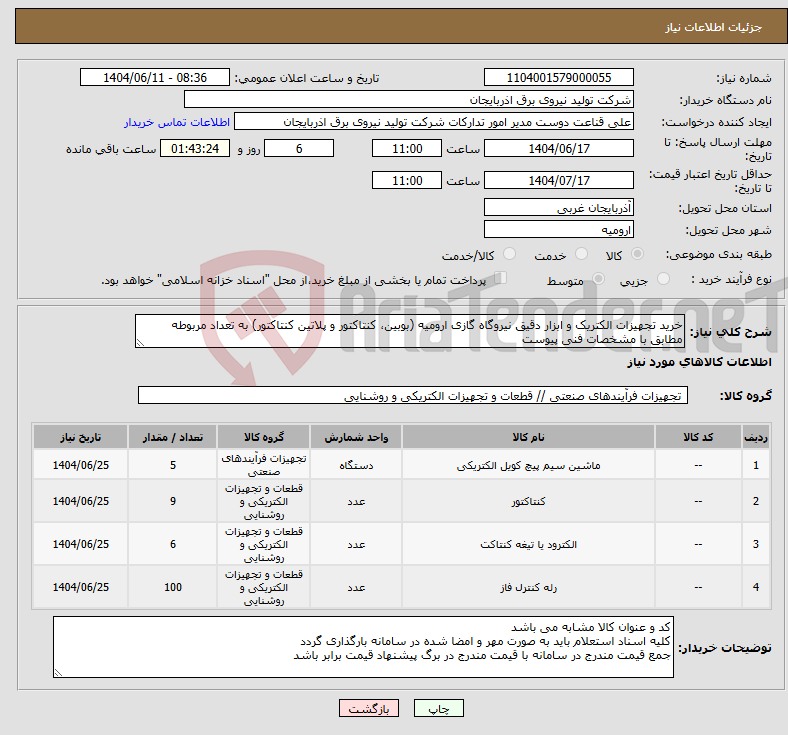Click the unit دستگاه cell in row 1

click(356, 465)
